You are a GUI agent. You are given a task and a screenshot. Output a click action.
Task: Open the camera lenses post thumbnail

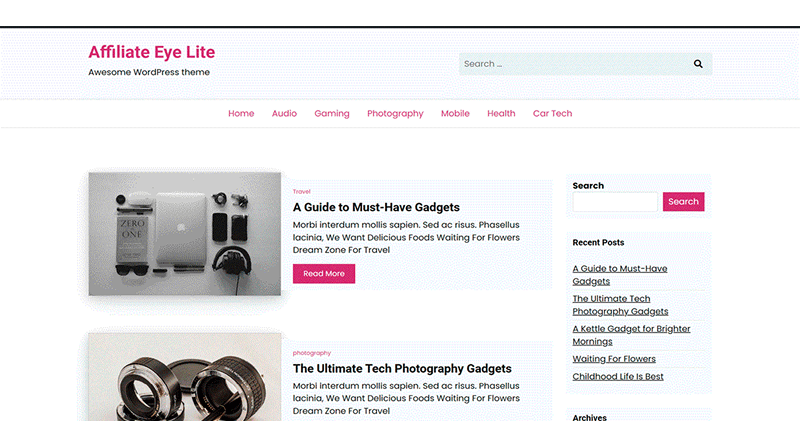pyautogui.click(x=185, y=377)
